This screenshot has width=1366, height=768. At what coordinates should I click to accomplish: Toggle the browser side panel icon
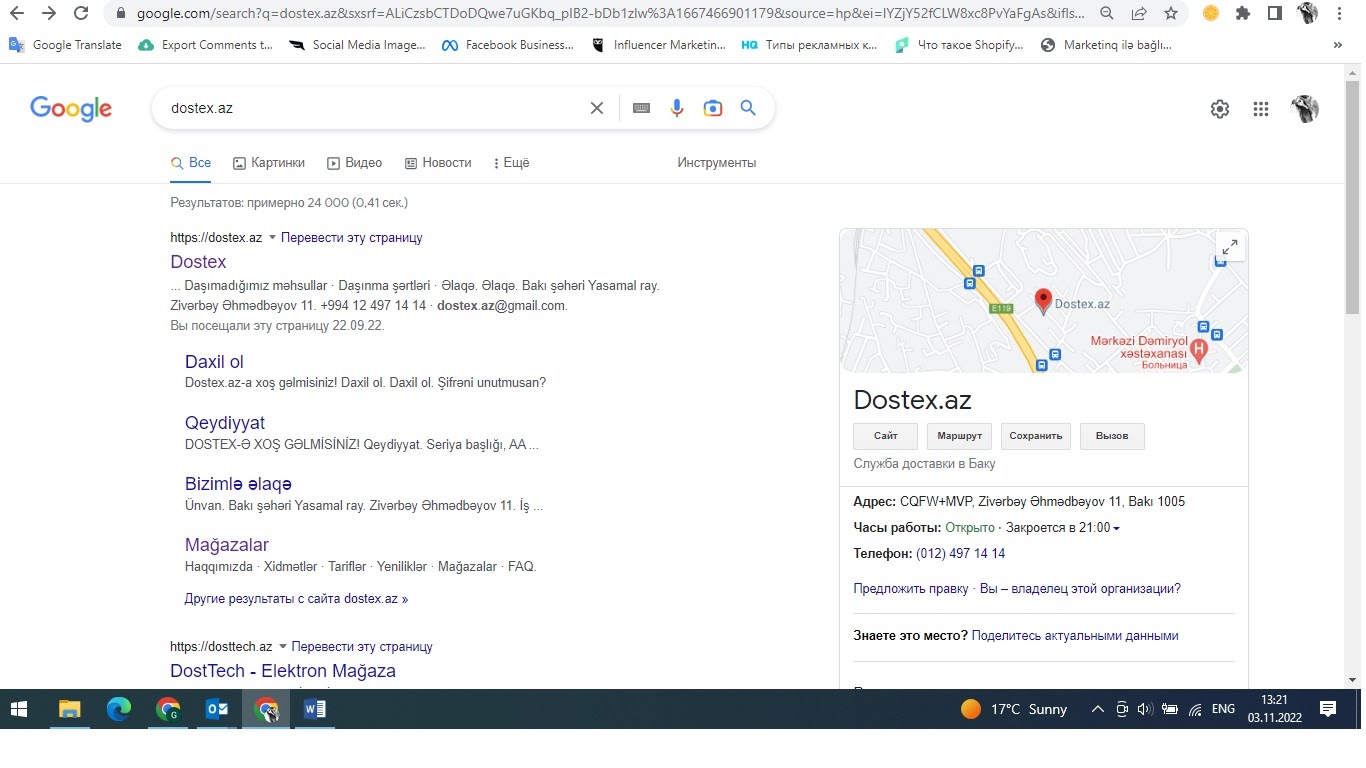(1274, 14)
